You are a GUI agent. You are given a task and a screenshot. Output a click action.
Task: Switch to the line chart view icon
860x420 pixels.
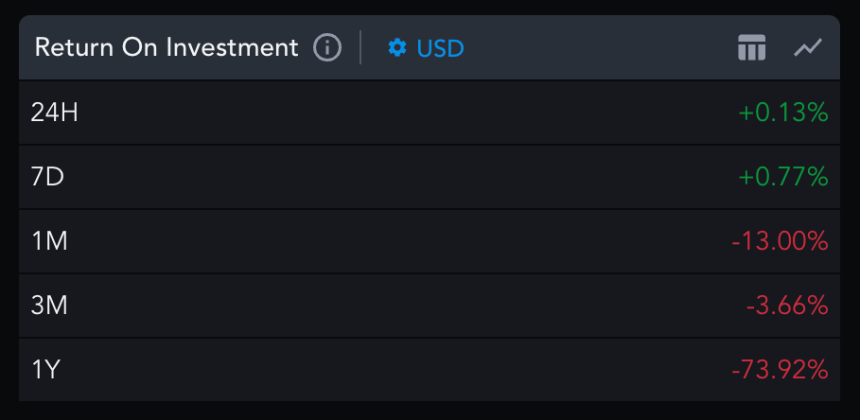[x=808, y=47]
